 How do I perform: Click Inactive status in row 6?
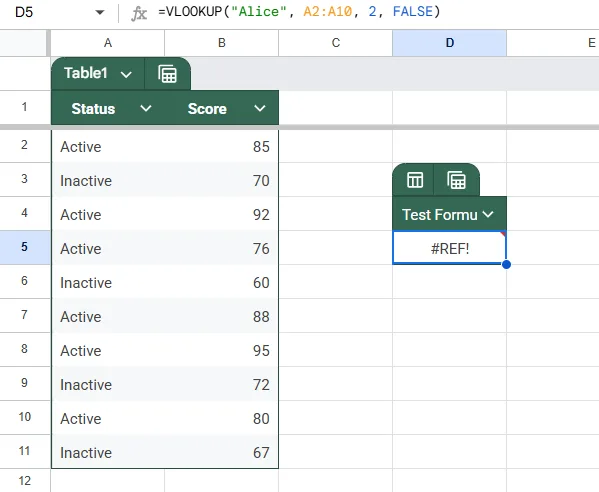point(108,282)
